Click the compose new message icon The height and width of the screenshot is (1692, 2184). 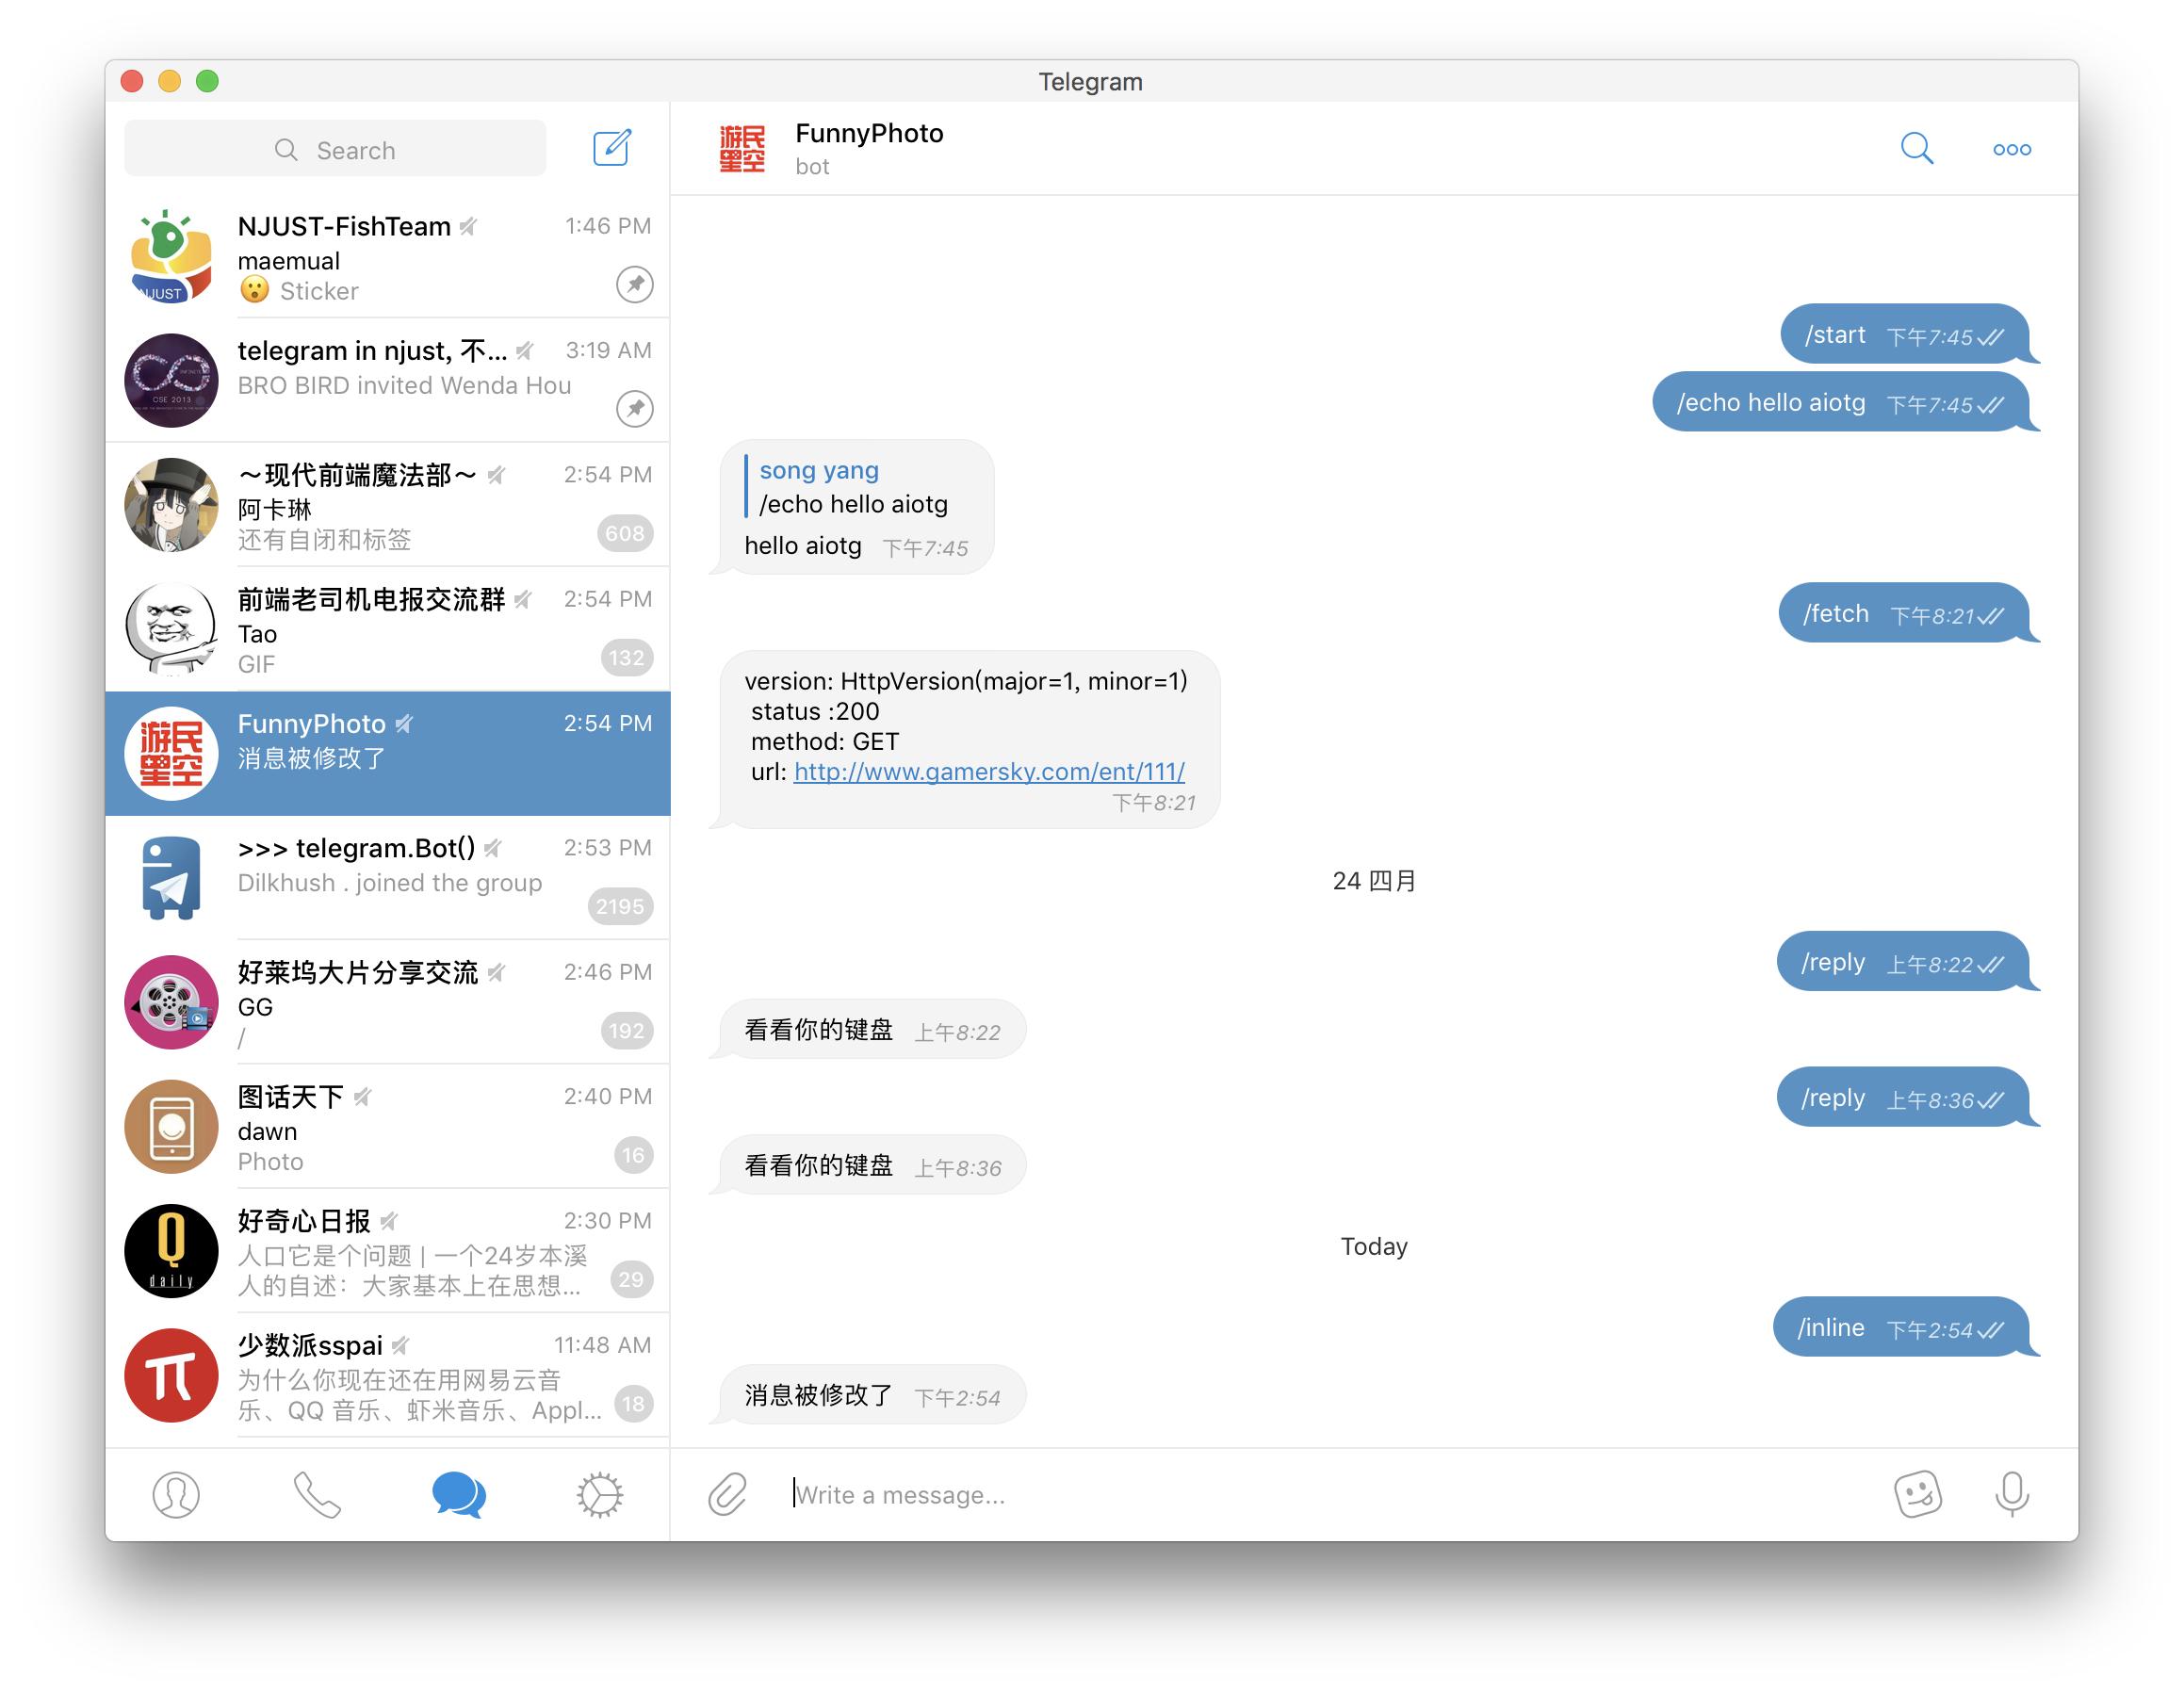pos(611,149)
